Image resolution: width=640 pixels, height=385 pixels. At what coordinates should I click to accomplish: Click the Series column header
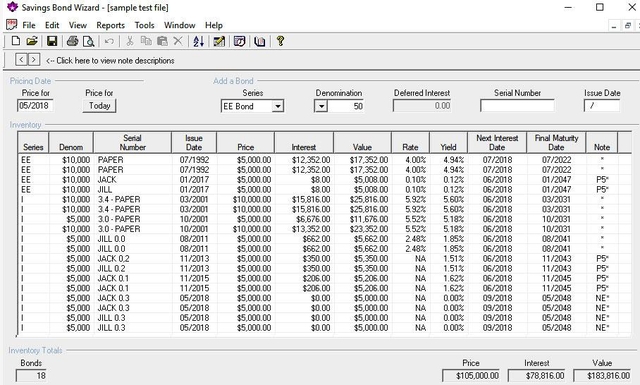click(33, 142)
